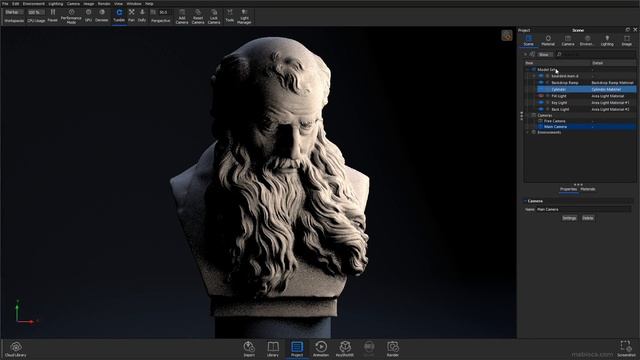Switch to the Lighting tab in Project
This screenshot has width=640, height=360.
[607, 40]
